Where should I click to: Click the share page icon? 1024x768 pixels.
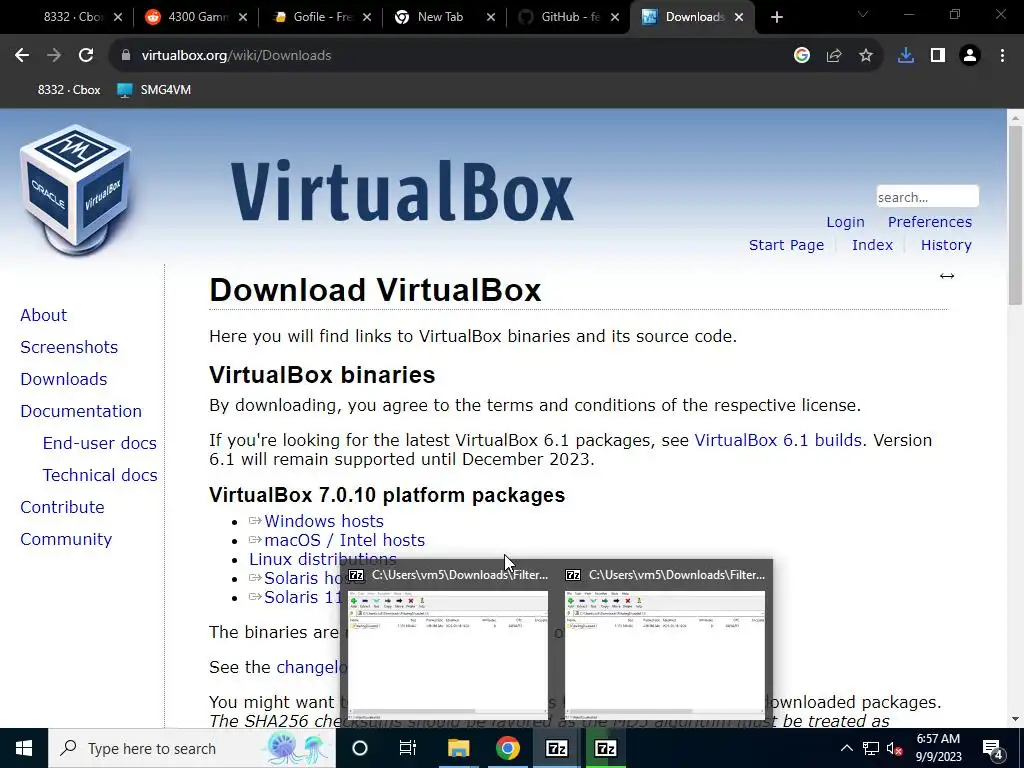point(834,56)
